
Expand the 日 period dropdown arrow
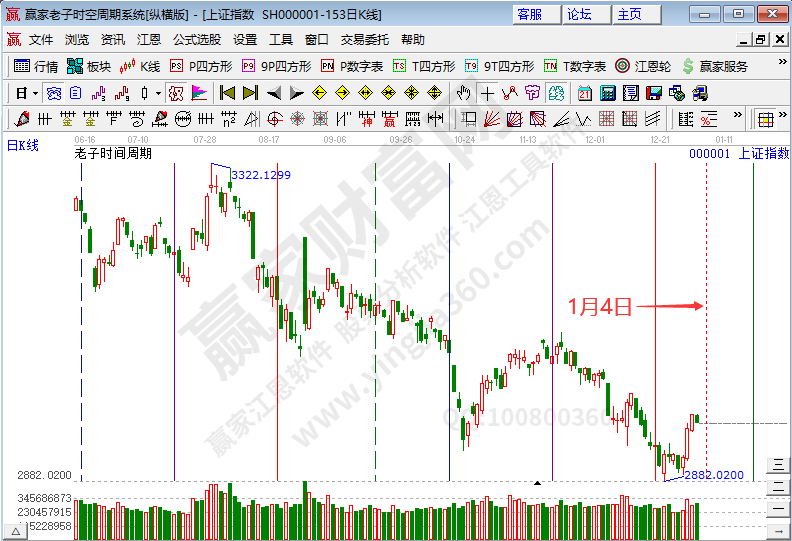point(36,93)
